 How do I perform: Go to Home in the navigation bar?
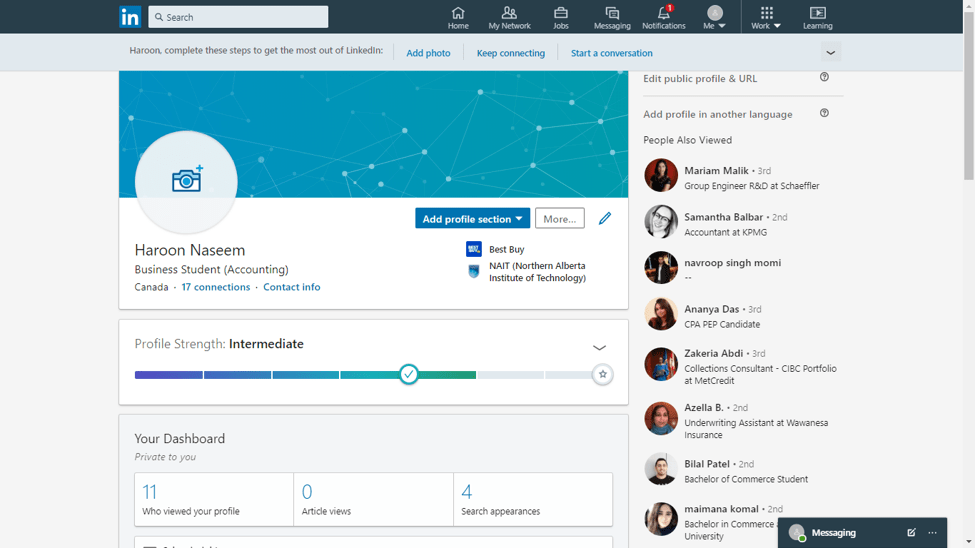coord(458,17)
